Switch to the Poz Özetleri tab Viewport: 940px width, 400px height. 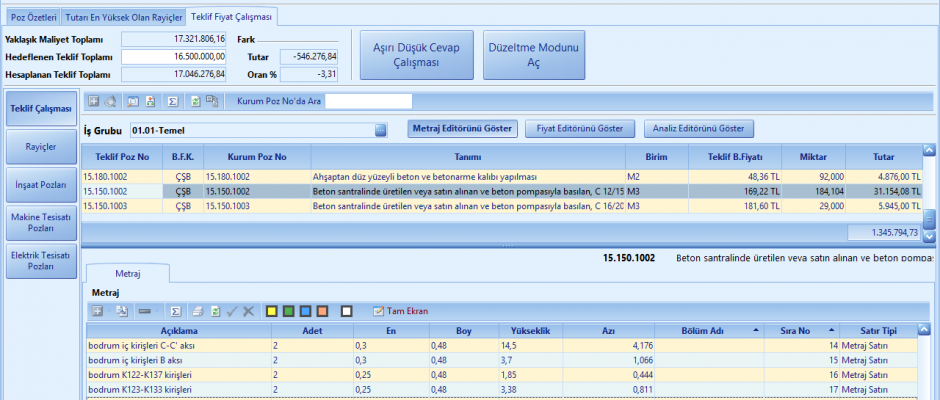(x=32, y=17)
